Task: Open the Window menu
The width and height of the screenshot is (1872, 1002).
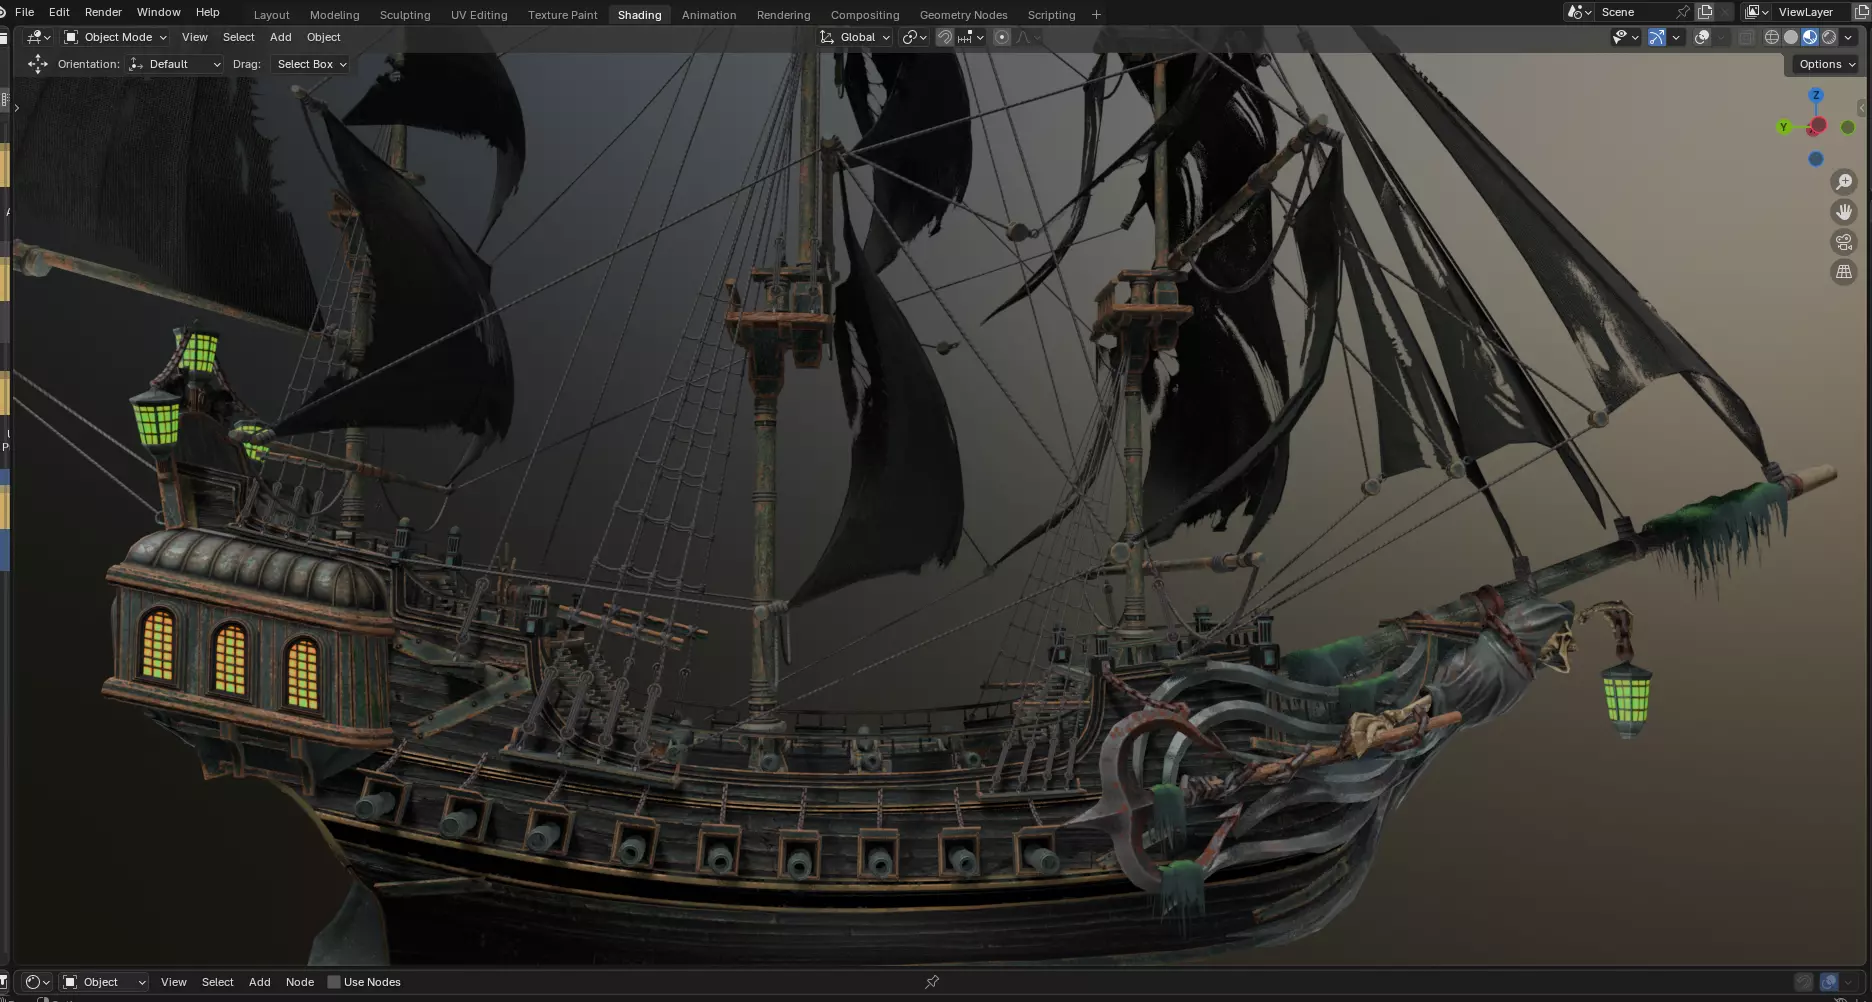Action: pos(158,12)
